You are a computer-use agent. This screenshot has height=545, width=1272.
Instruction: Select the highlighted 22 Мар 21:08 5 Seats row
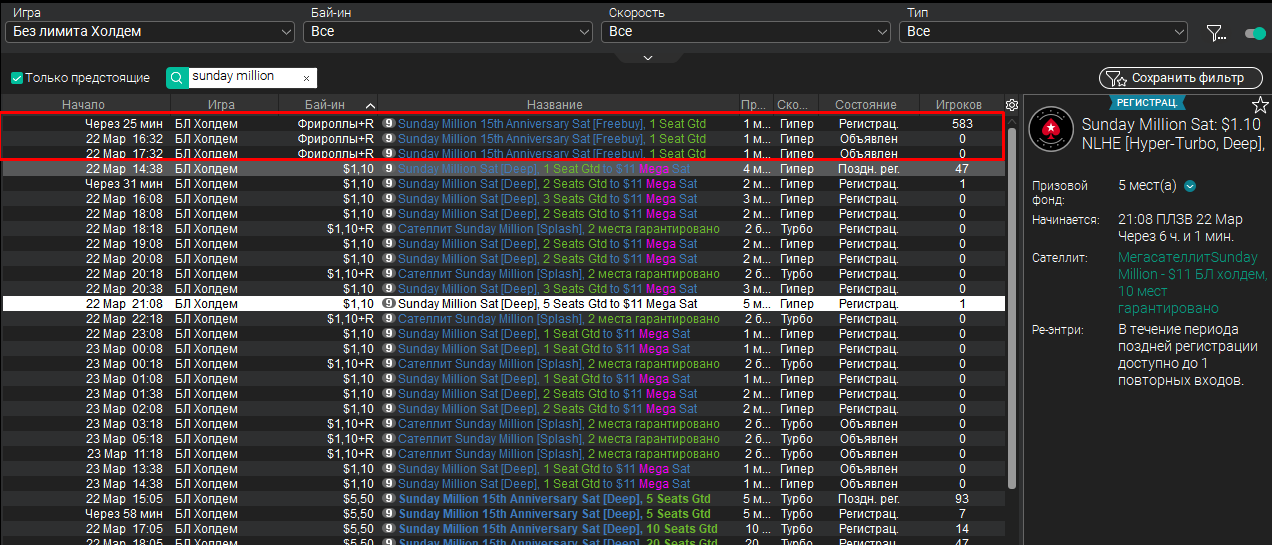503,304
